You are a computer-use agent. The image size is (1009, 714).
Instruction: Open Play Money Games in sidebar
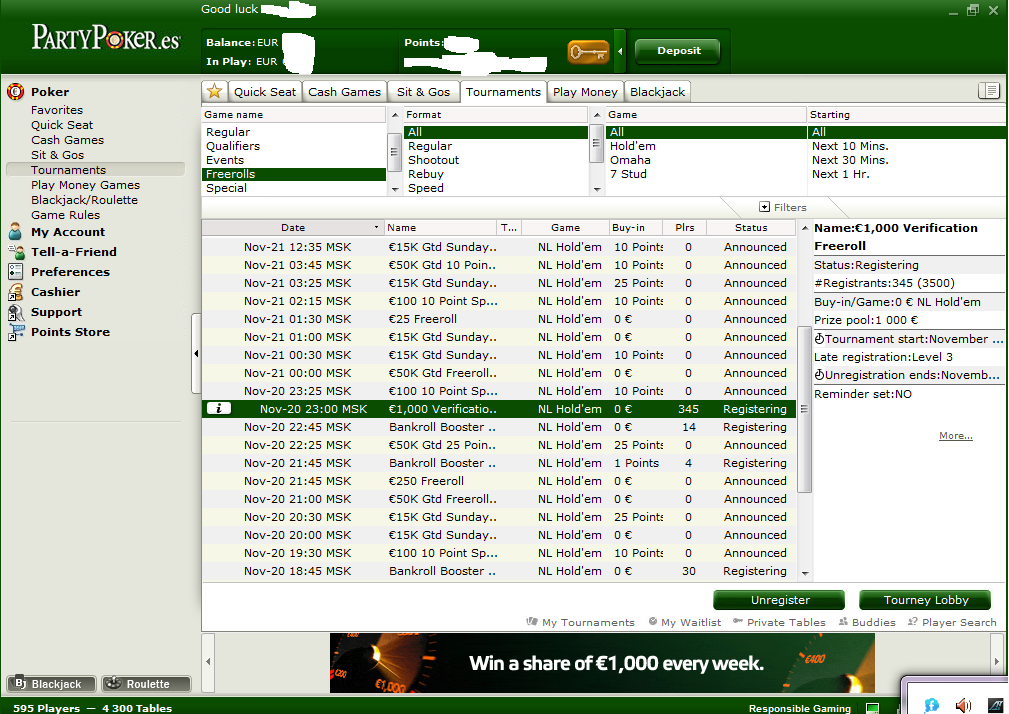(85, 185)
